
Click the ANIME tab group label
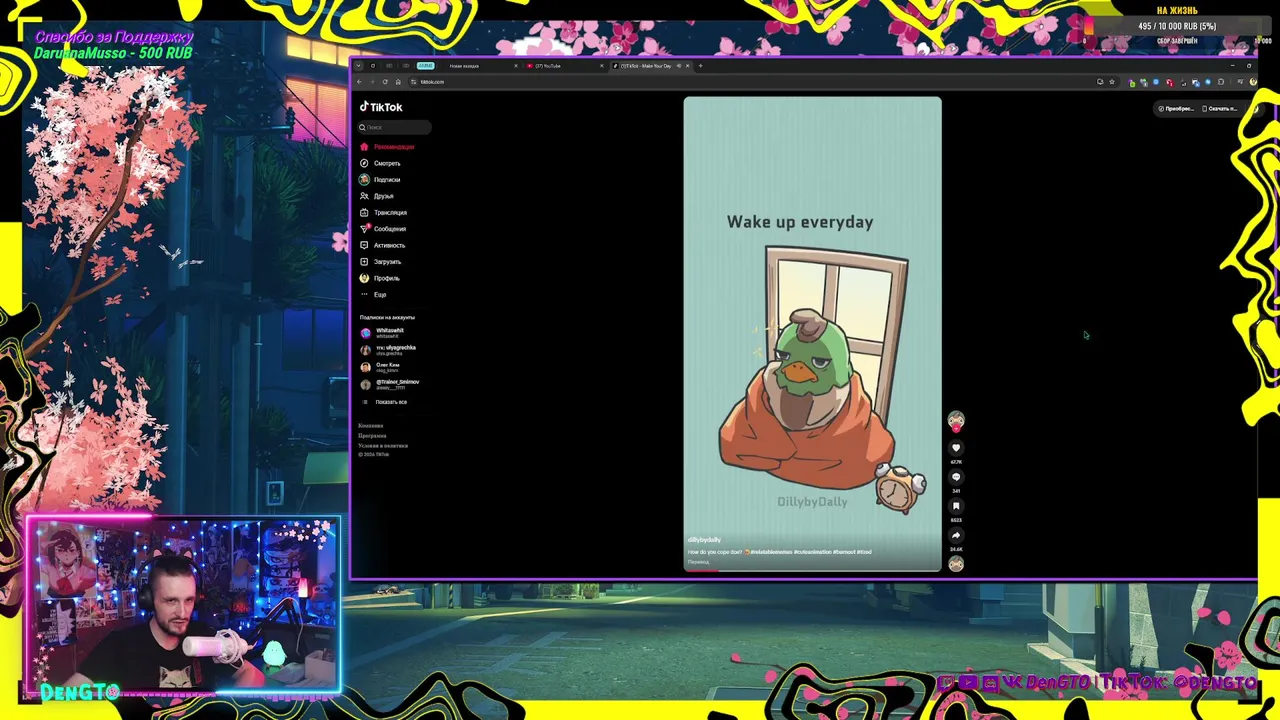[426, 66]
